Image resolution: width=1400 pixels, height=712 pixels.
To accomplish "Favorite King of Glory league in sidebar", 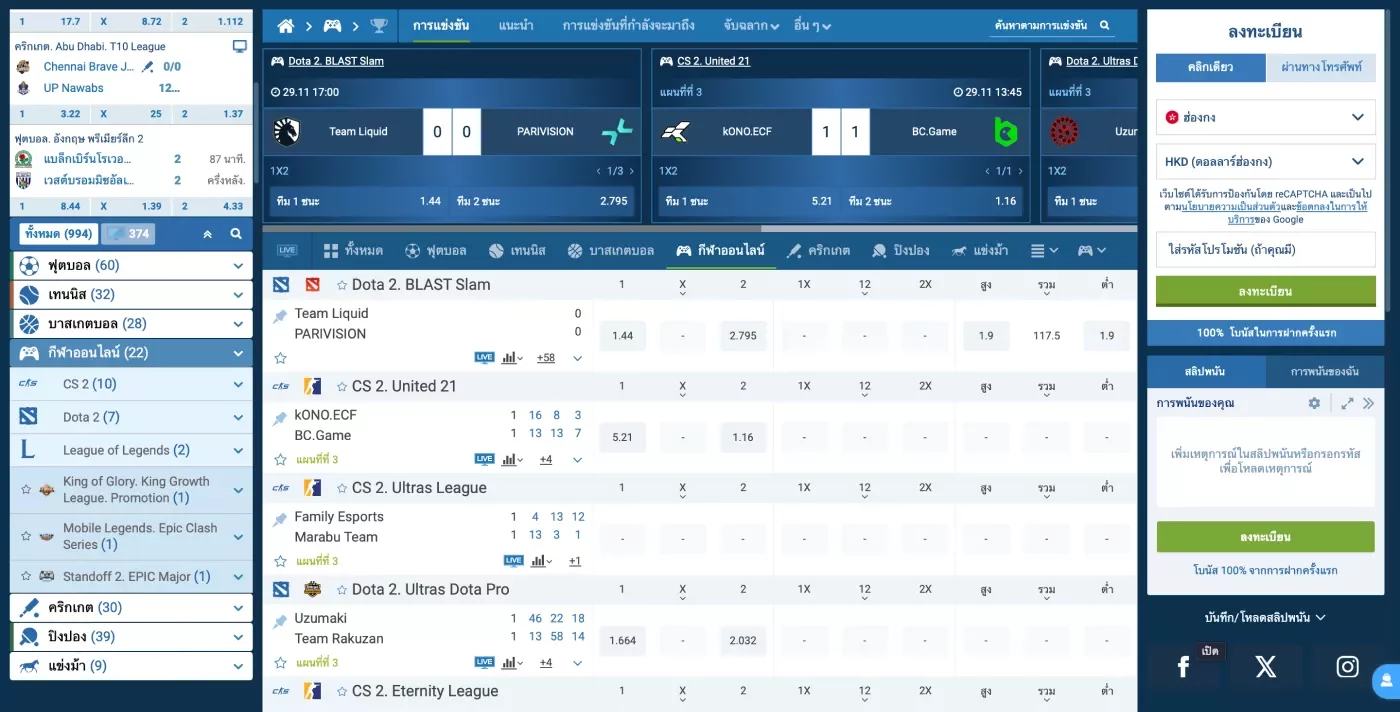I will pos(26,490).
